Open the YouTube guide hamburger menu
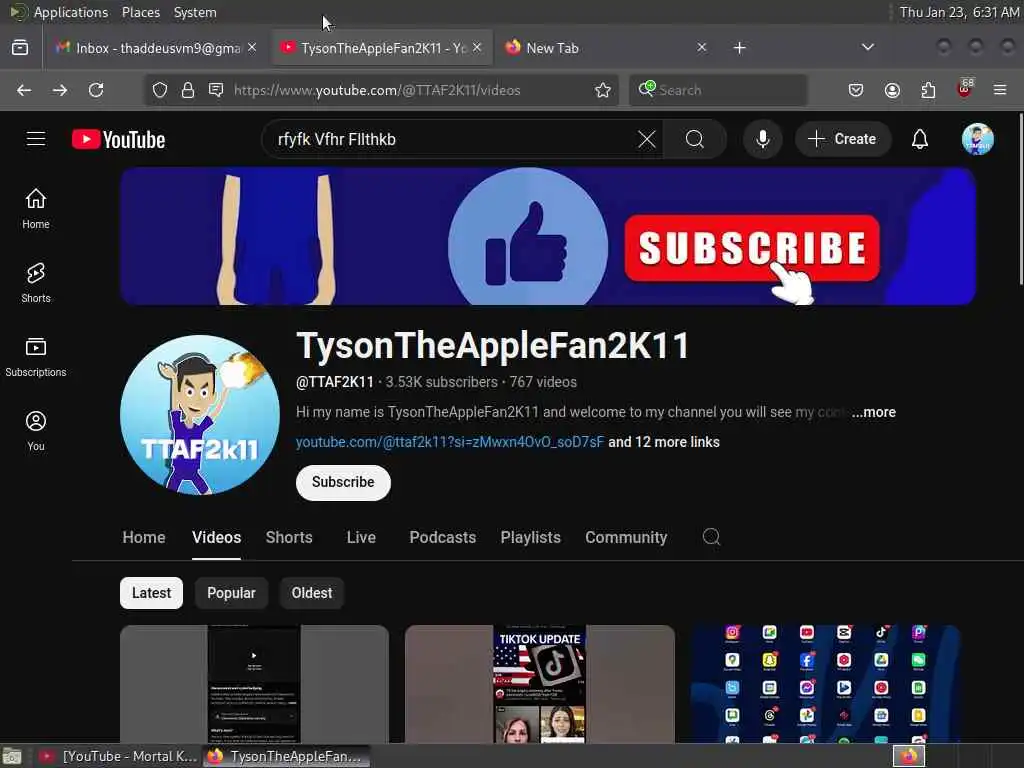This screenshot has width=1024, height=768. coord(36,139)
